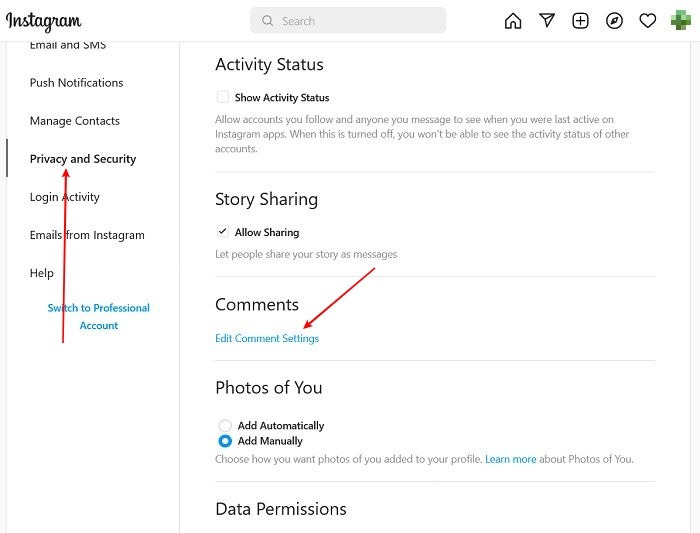The image size is (700, 533).
Task: Open activity feed heart icon
Action: tap(648, 21)
